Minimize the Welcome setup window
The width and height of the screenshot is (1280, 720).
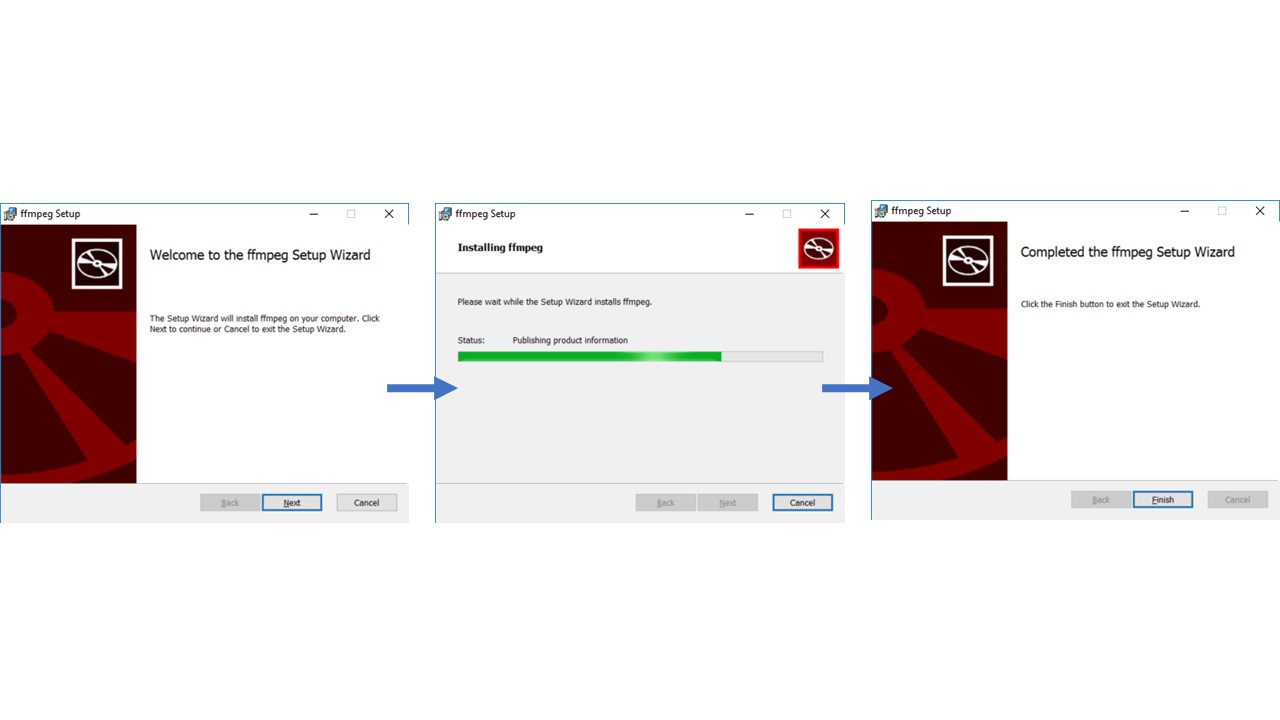(x=314, y=214)
